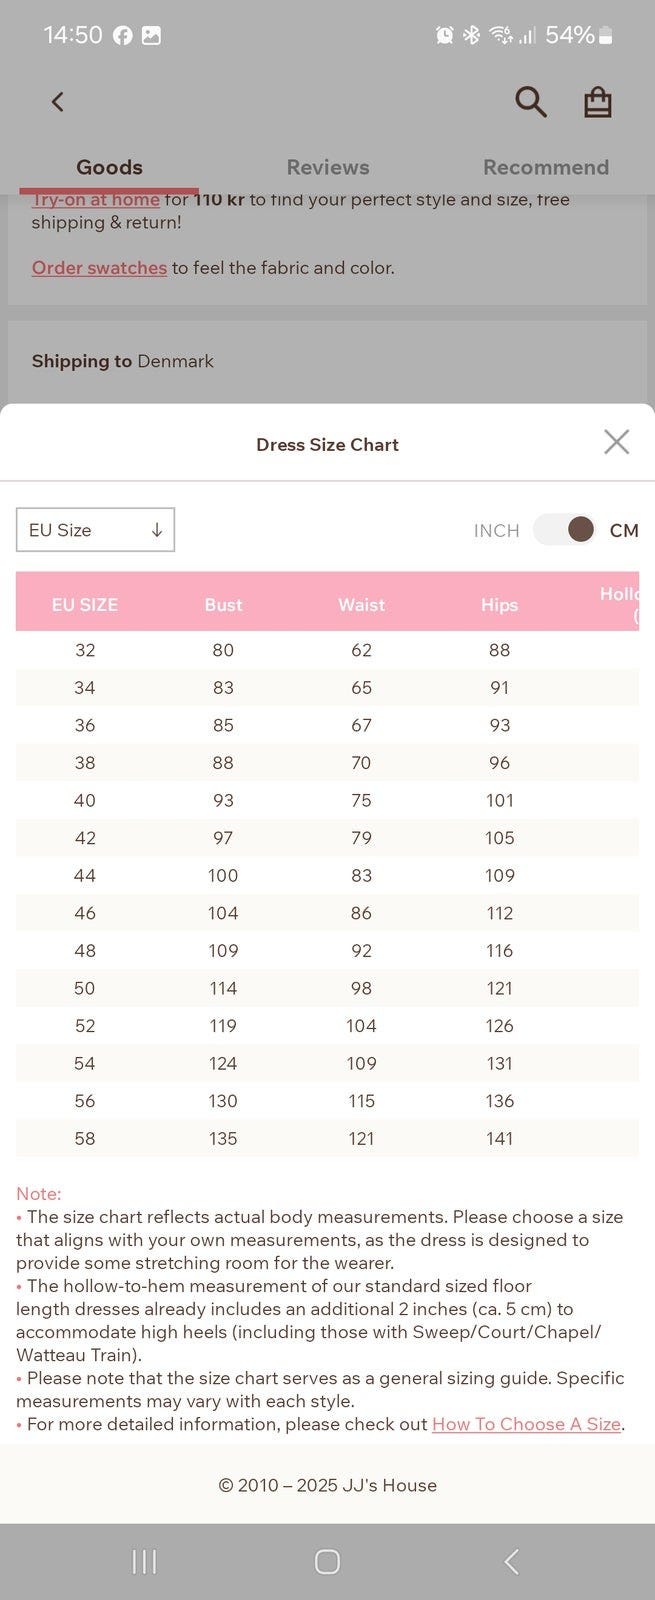The height and width of the screenshot is (1600, 655).
Task: Tap the alarm icon in status bar
Action: [444, 36]
